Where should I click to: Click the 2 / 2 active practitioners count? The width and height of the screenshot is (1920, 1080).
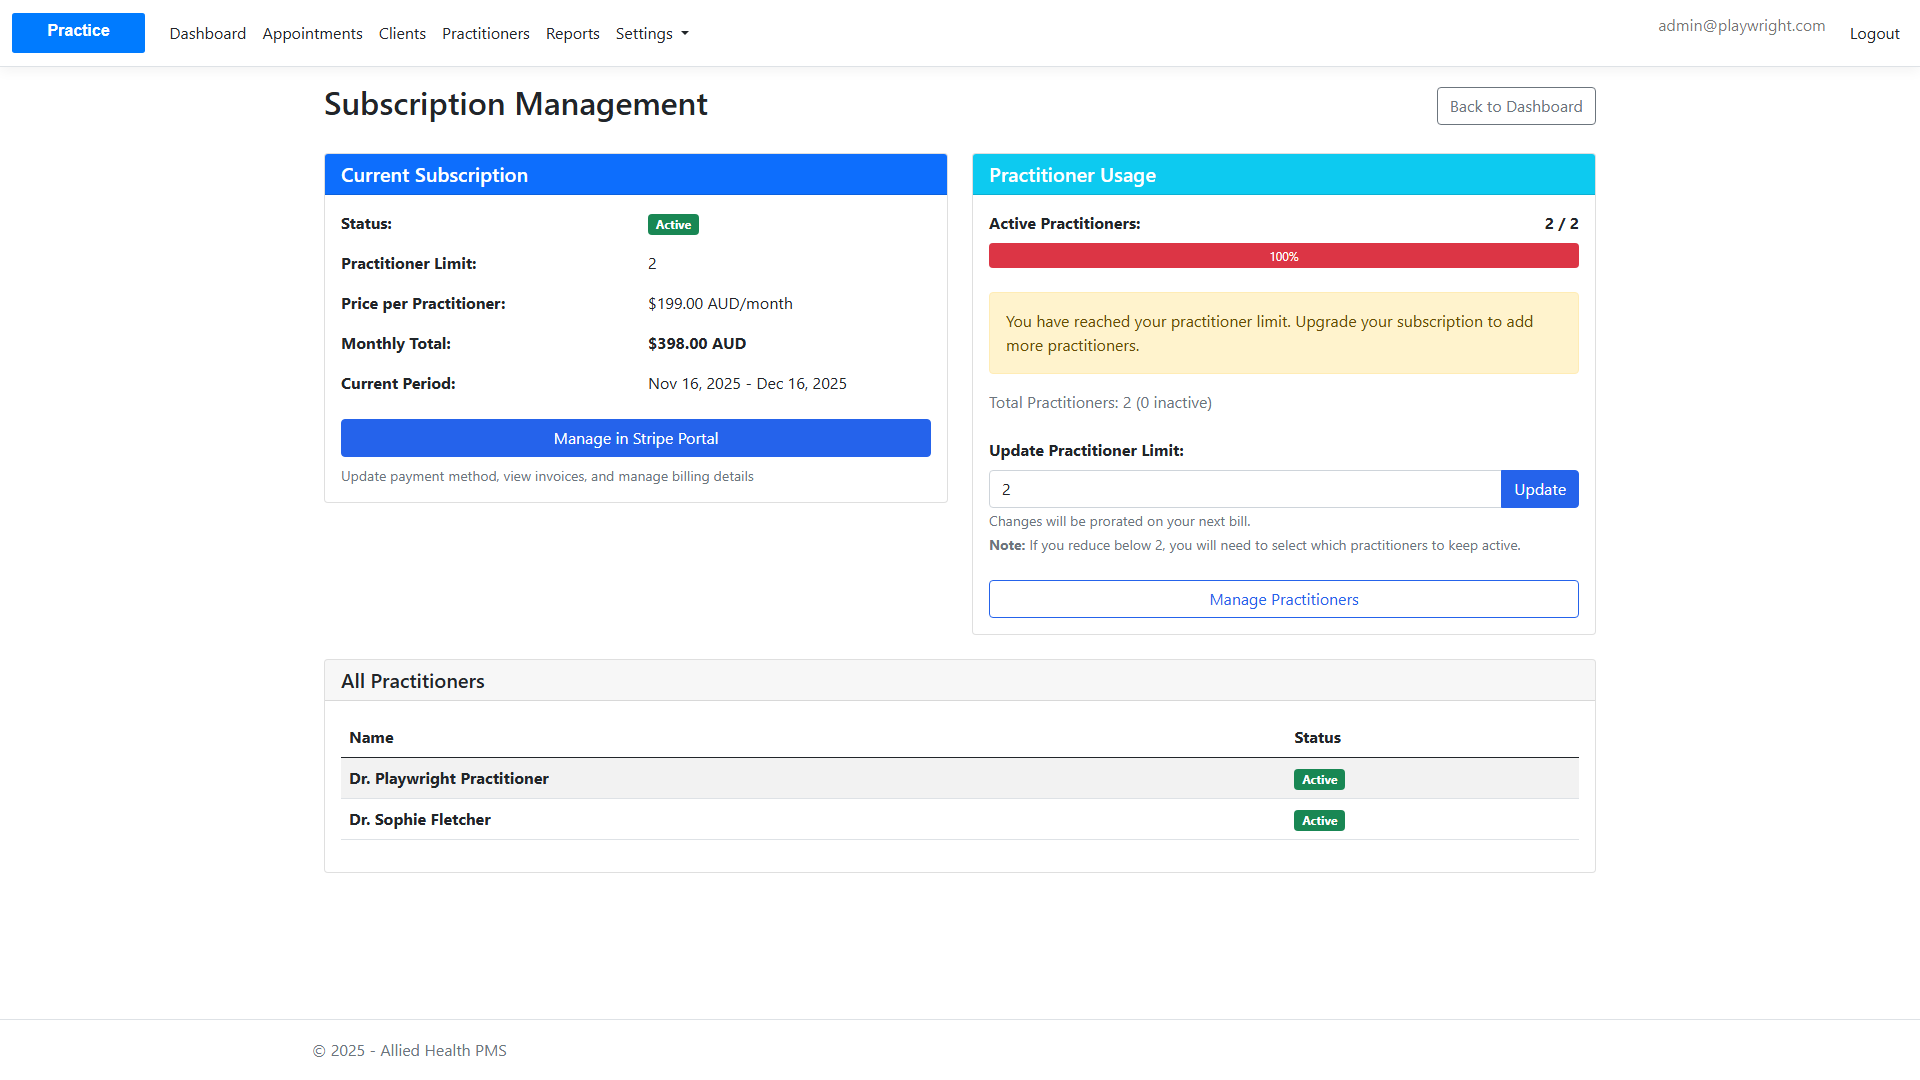[1561, 223]
